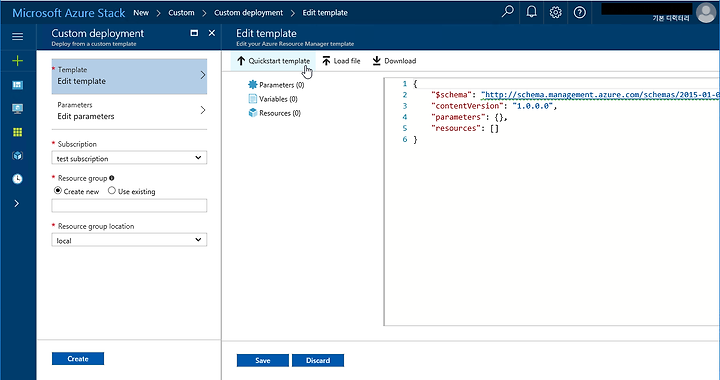Open the Resource groups cube icon
This screenshot has height=380, width=720.
[17, 156]
